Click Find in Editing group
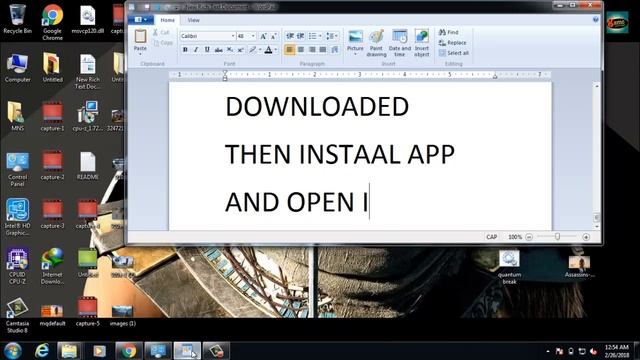This screenshot has height=360, width=640. [x=449, y=32]
